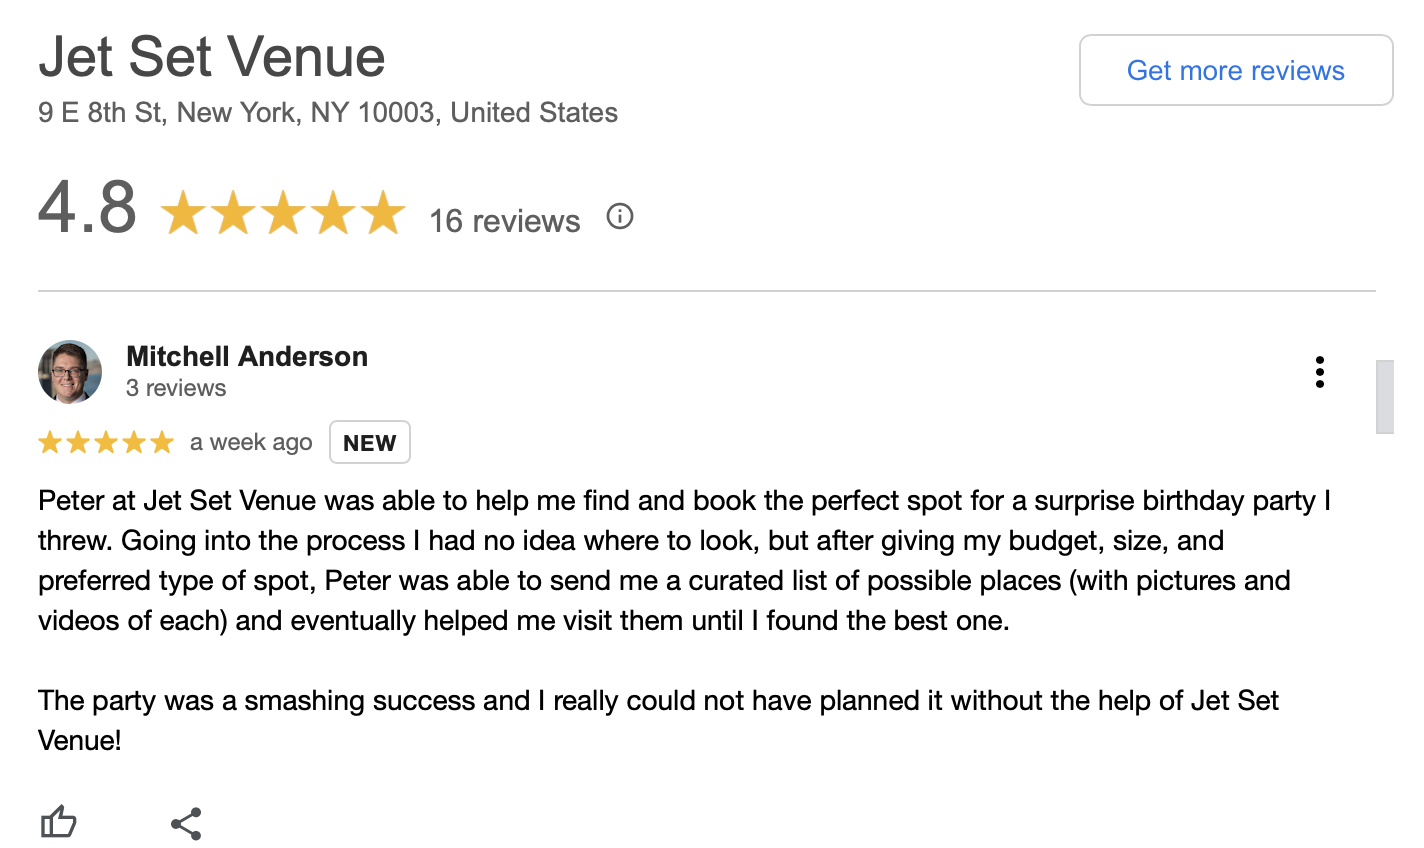Open the info icon beside 16 reviews
The height and width of the screenshot is (848, 1424).
point(620,217)
